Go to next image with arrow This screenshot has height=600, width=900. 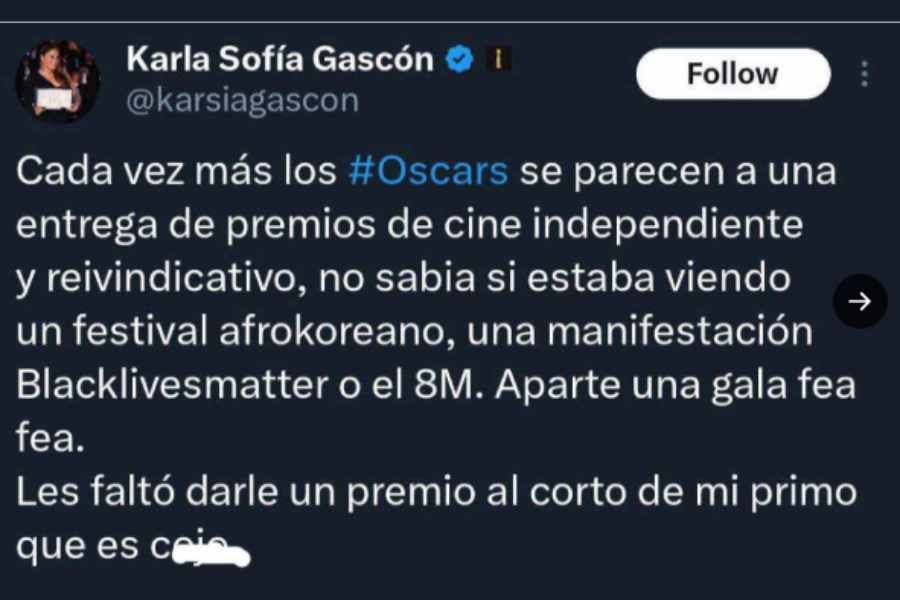[x=859, y=301]
